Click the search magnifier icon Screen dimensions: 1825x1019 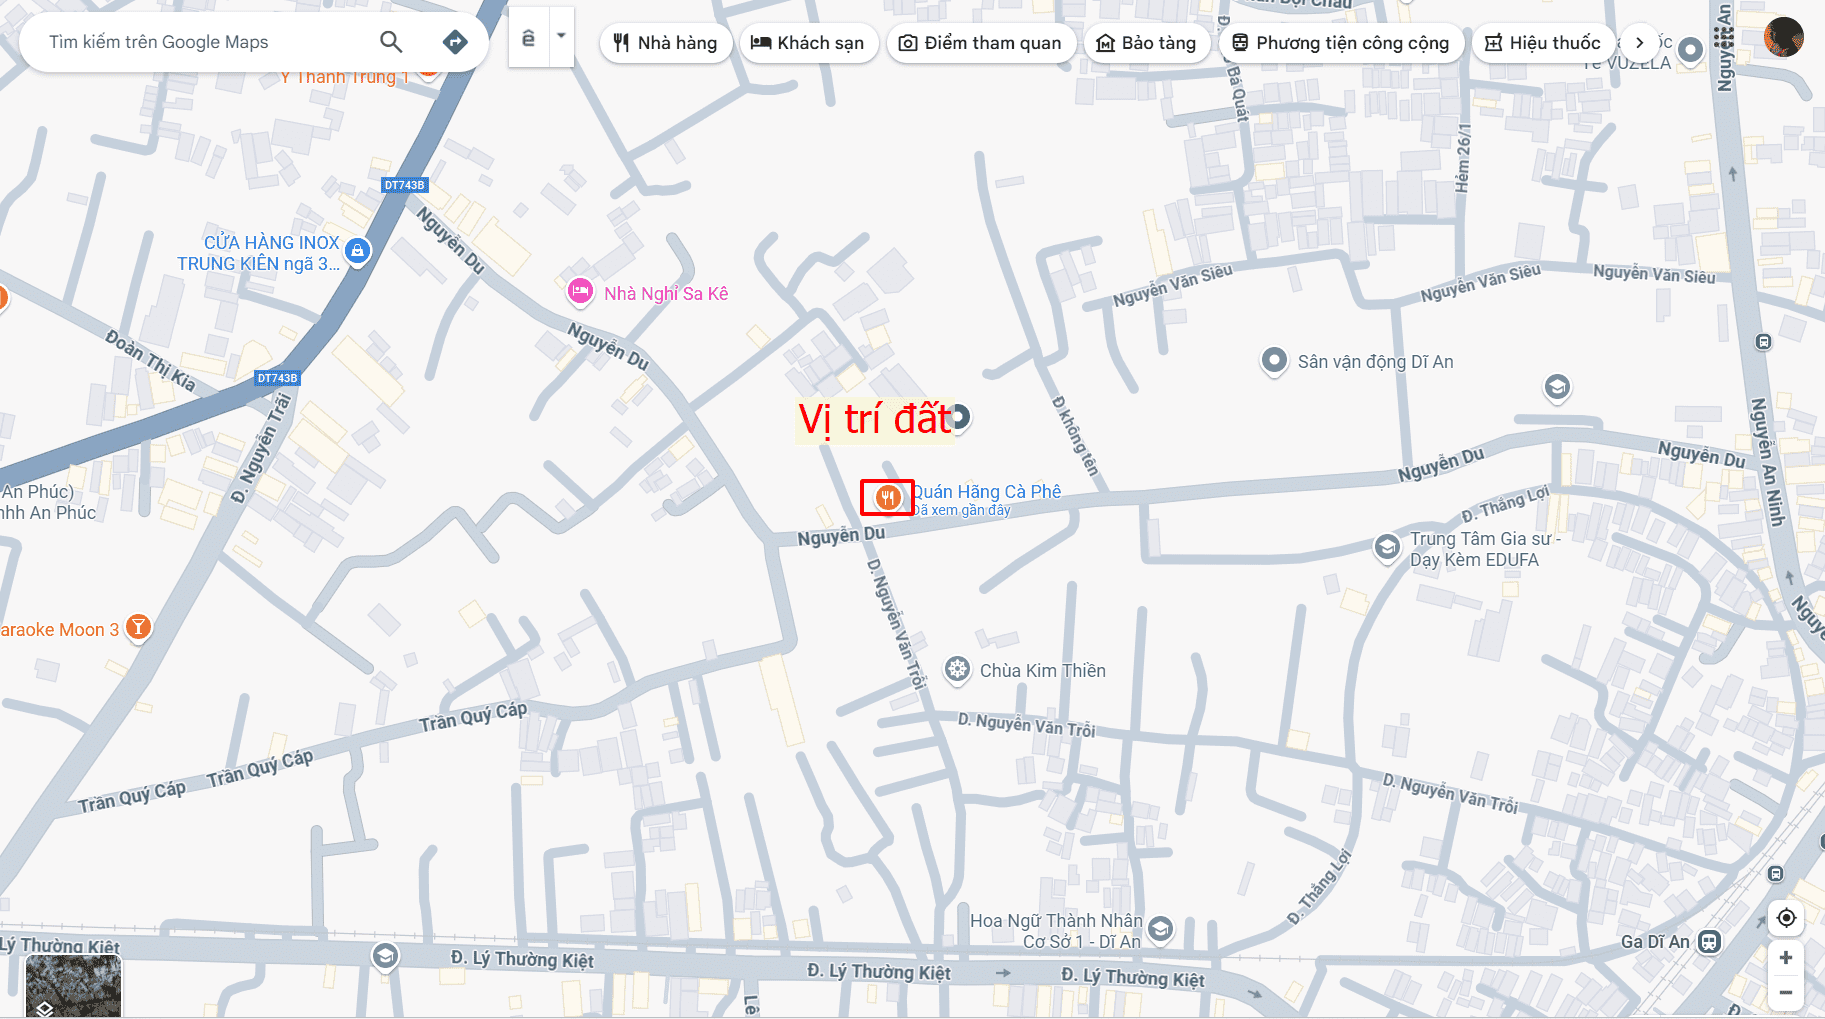coord(391,42)
